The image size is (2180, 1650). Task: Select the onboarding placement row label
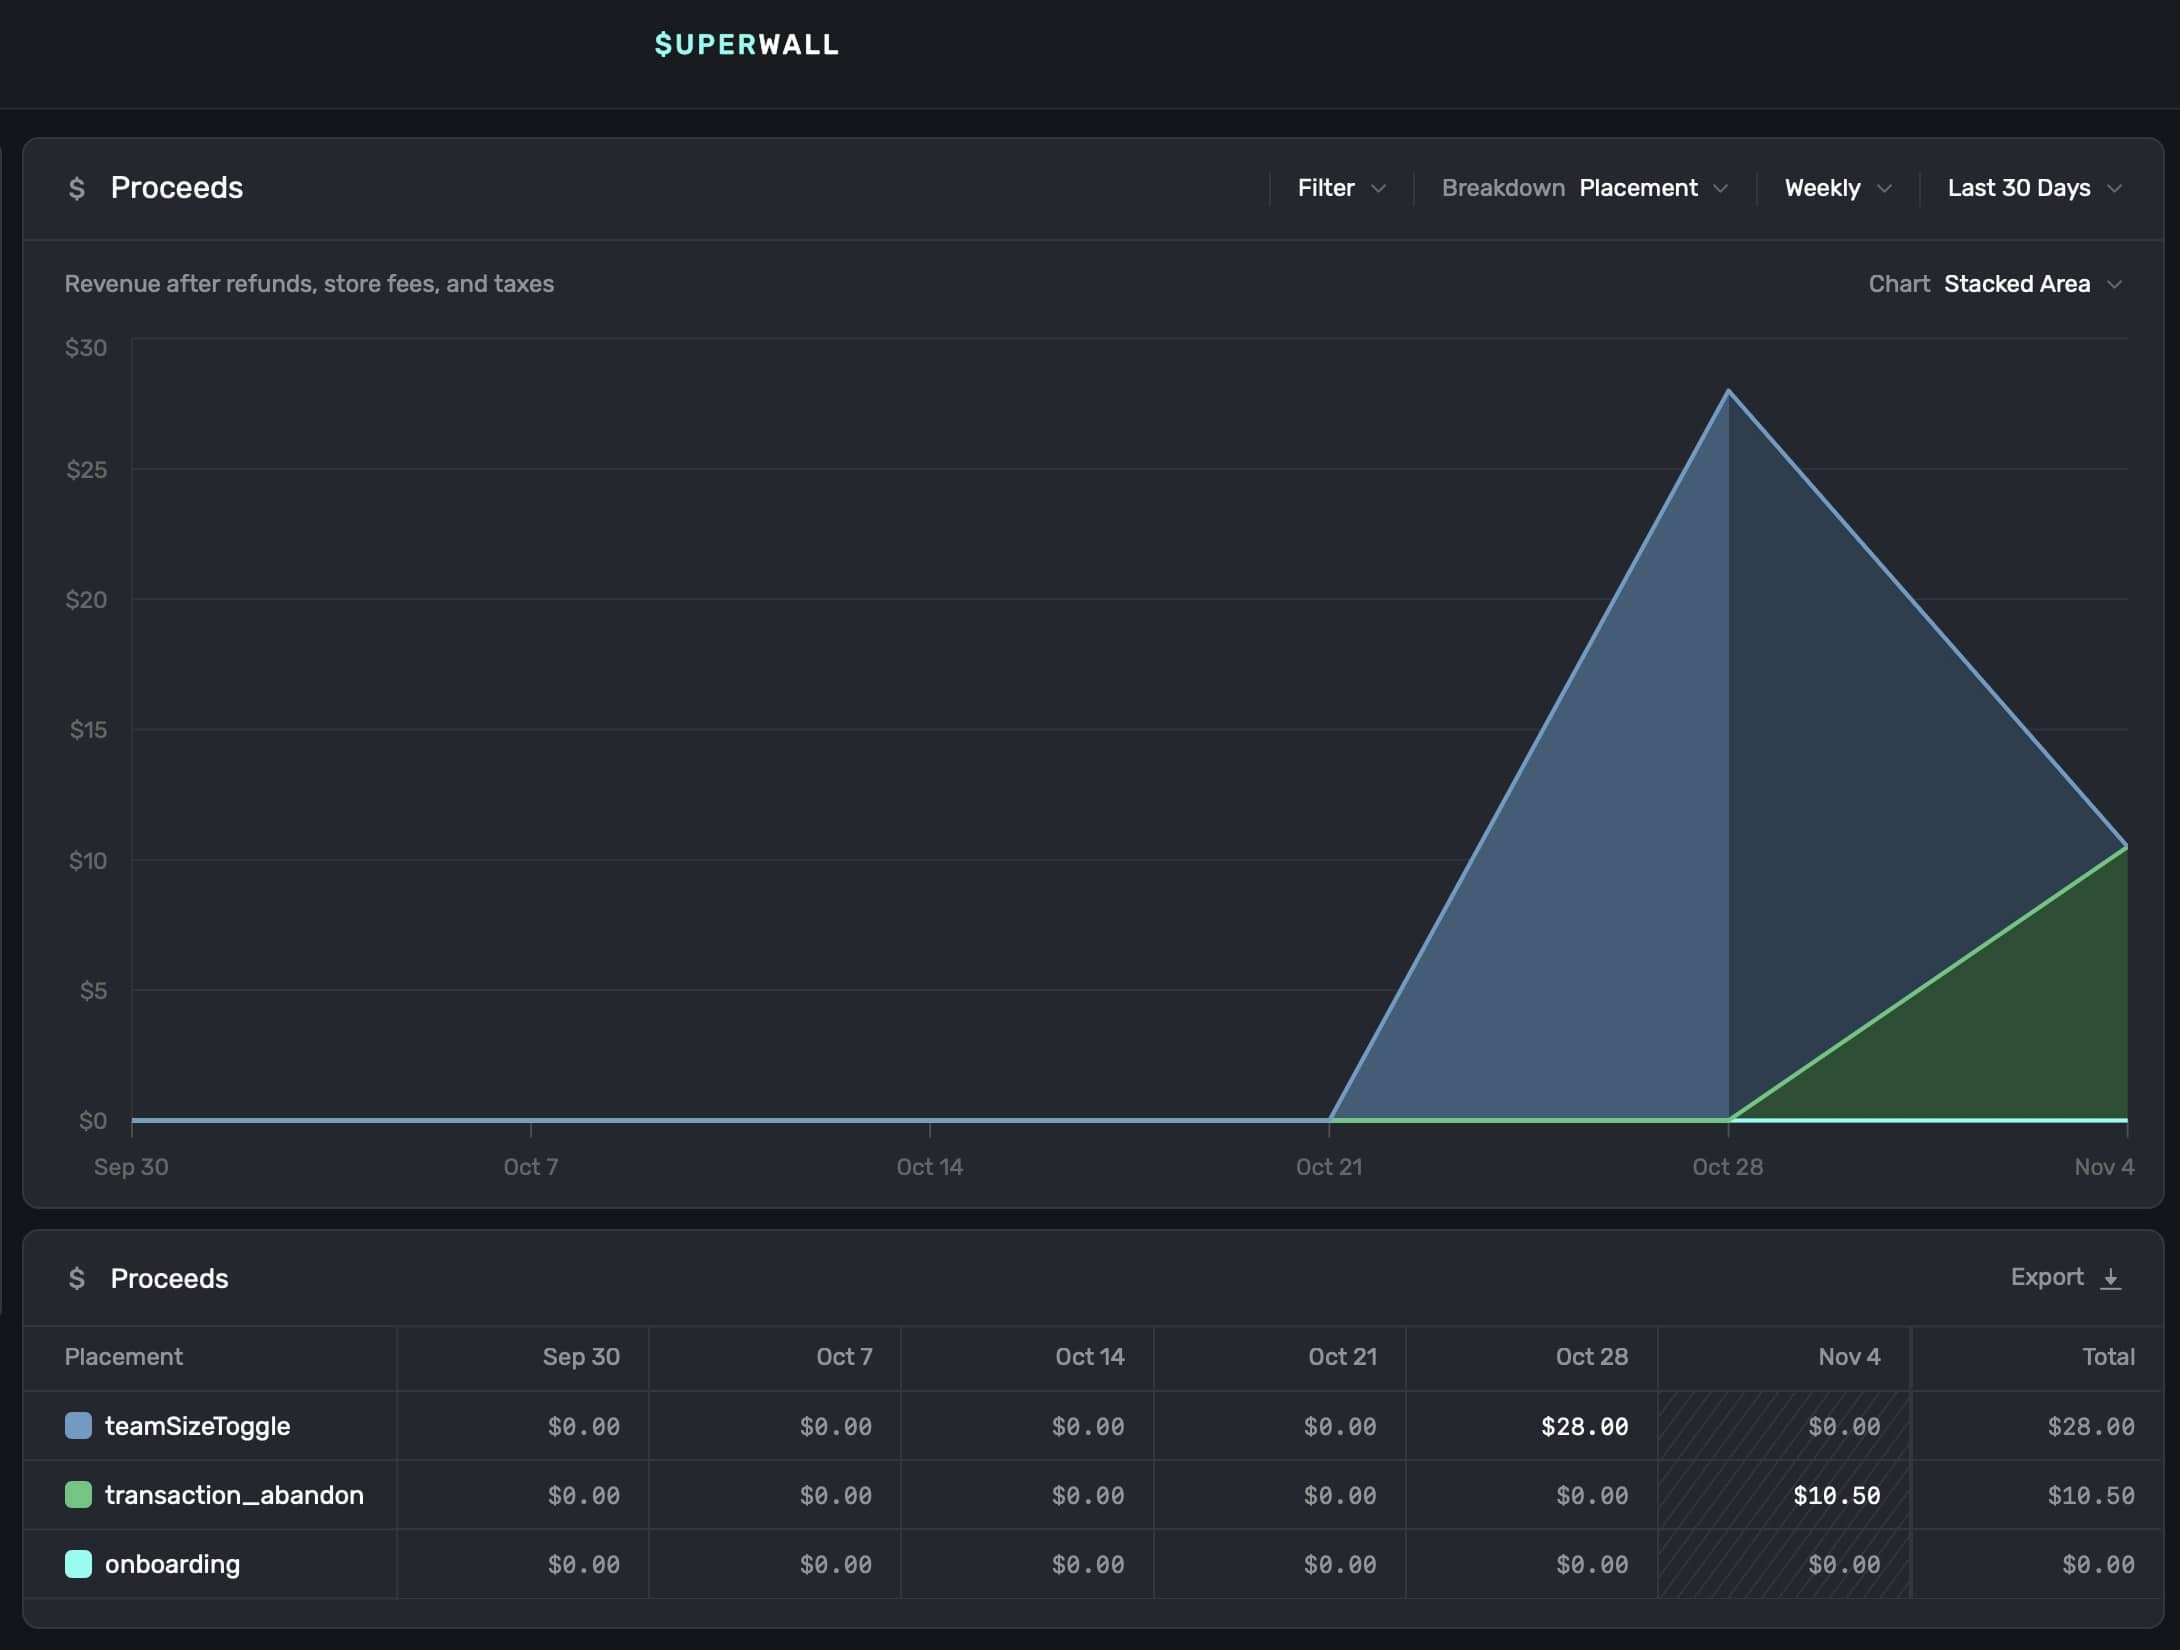tap(172, 1564)
